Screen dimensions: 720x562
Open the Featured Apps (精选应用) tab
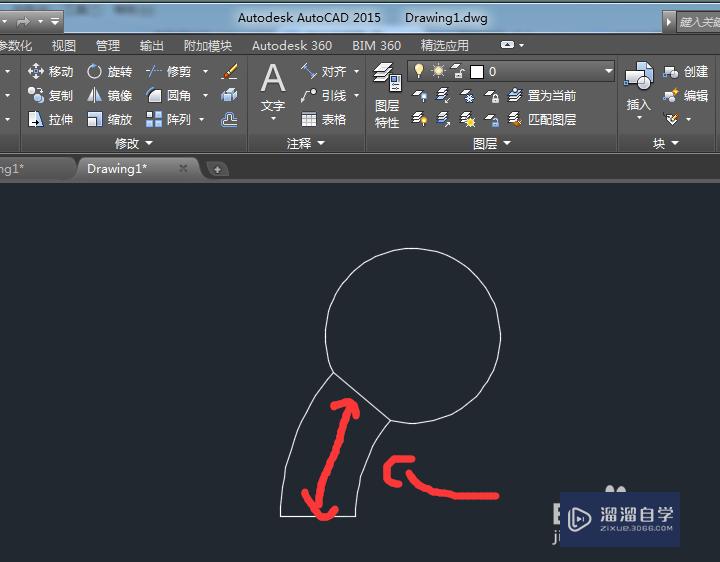[x=444, y=45]
